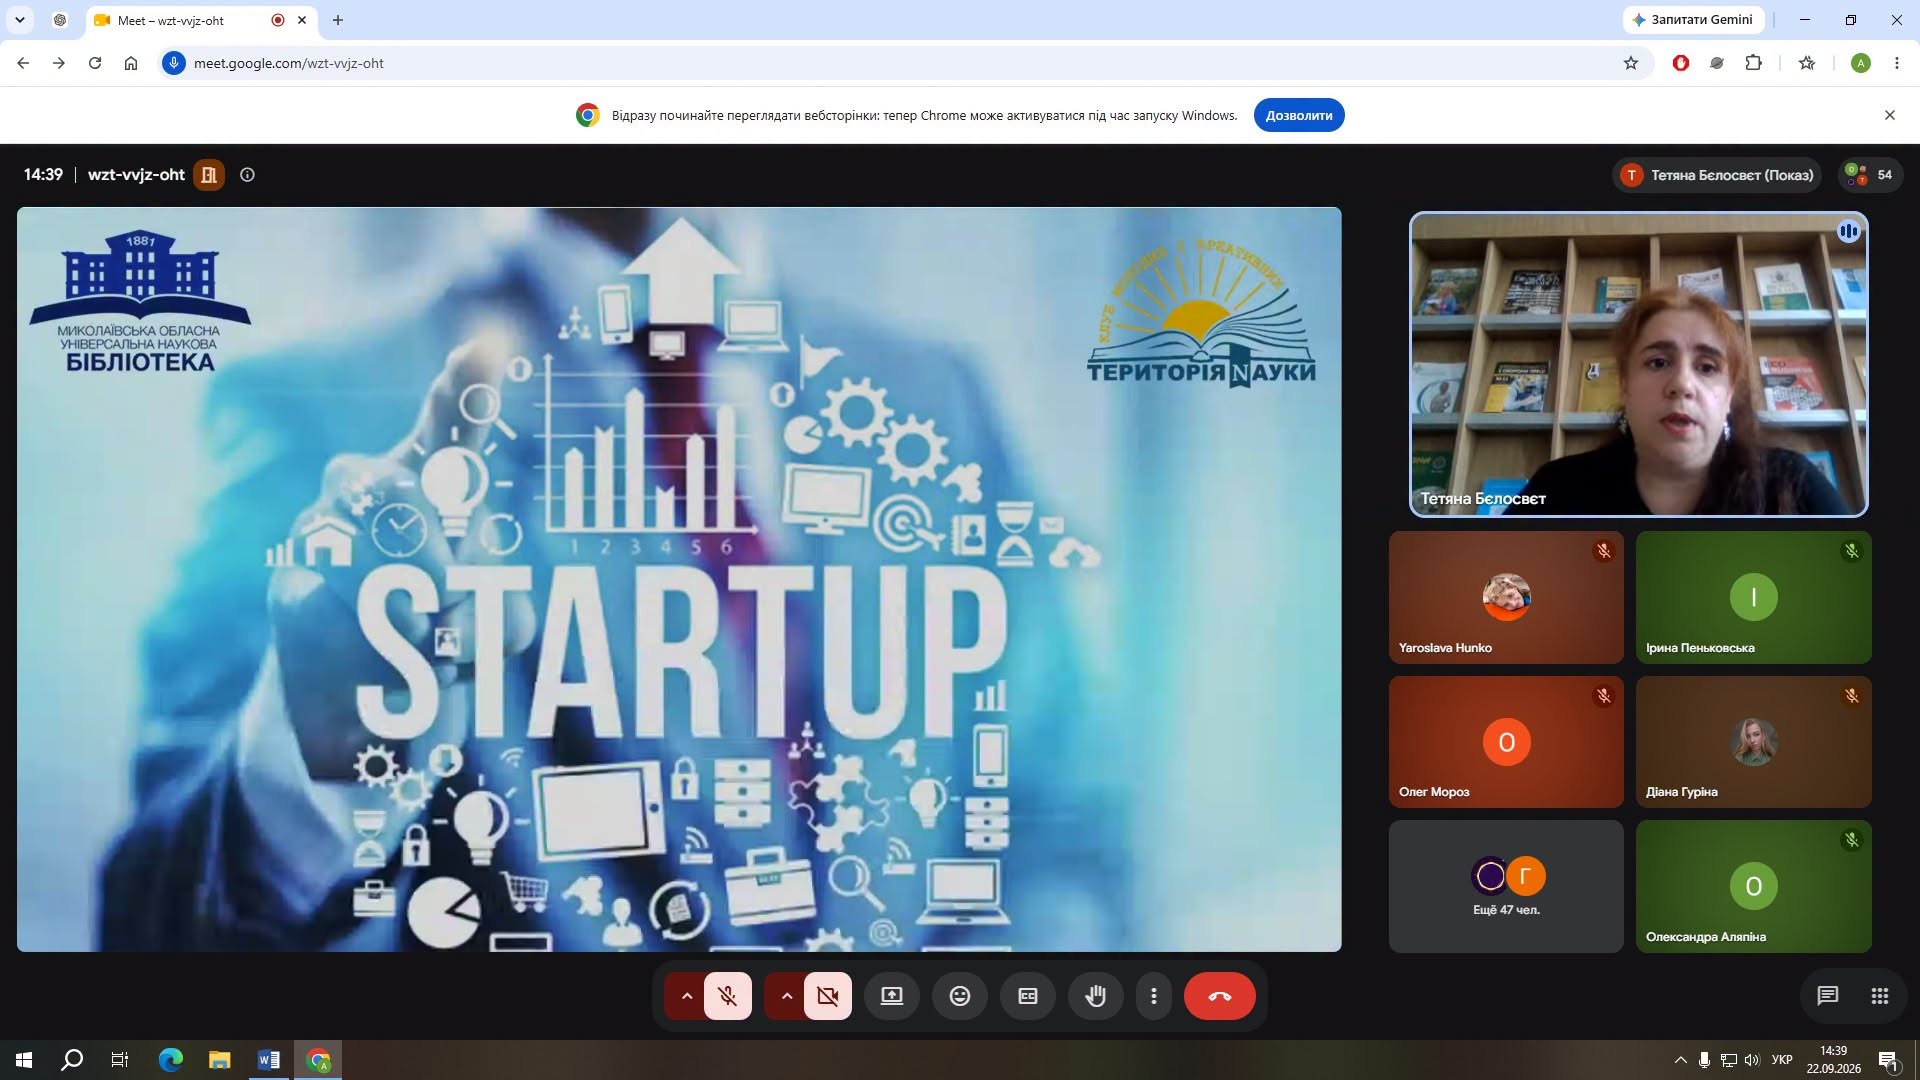
Task: Open more options three-dot menu
Action: click(x=1154, y=996)
